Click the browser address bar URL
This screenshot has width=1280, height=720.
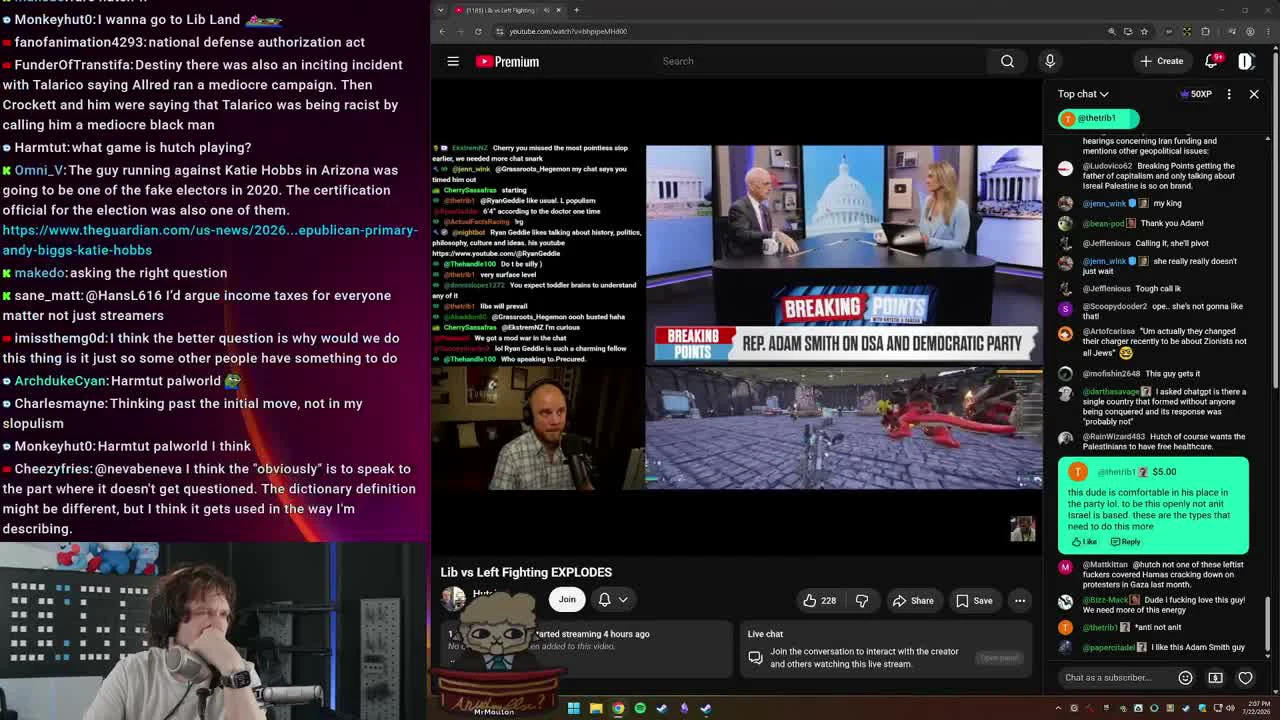click(568, 31)
